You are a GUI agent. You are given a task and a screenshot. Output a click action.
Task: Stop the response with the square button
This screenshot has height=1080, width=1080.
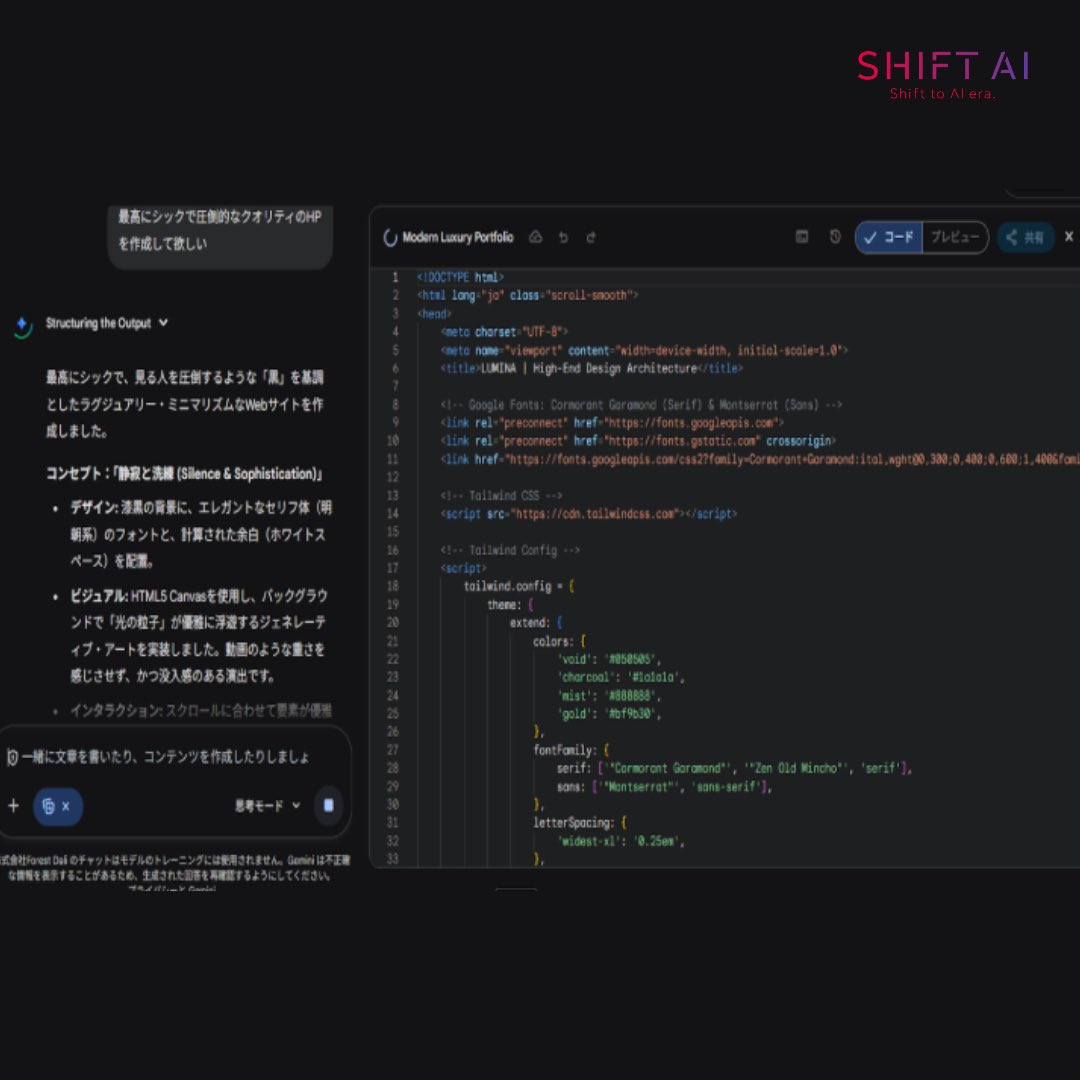click(329, 805)
